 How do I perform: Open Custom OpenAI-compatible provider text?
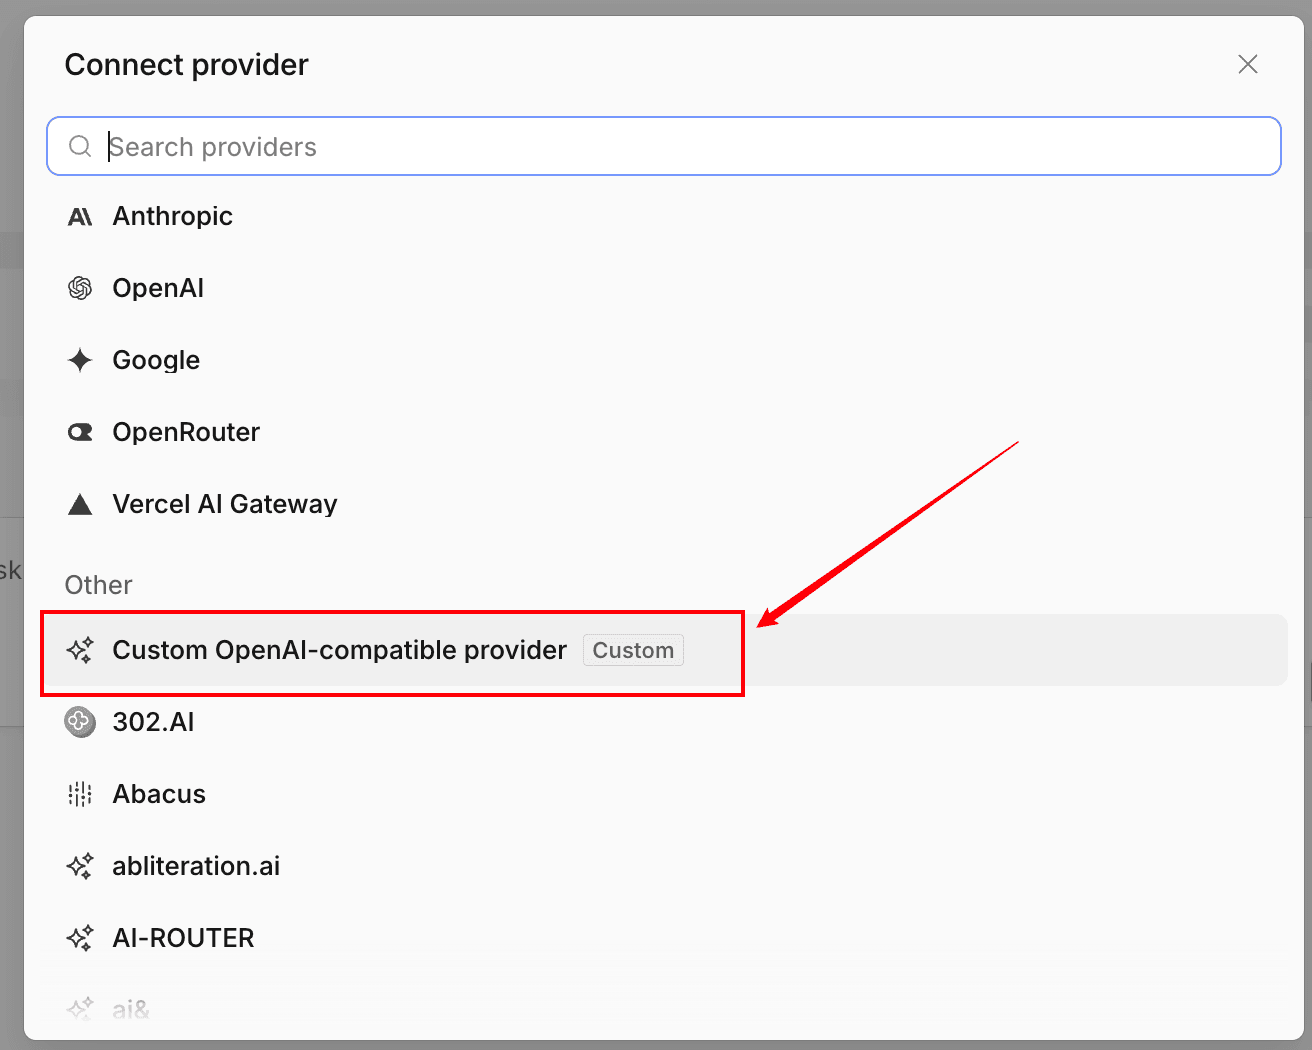point(340,650)
